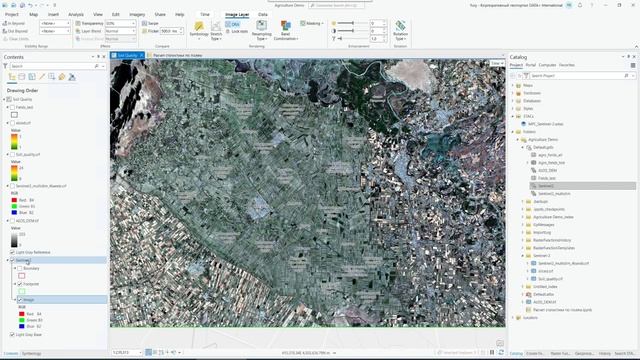Select Sentinel2_multisite item in Catalog tree

coord(554,194)
